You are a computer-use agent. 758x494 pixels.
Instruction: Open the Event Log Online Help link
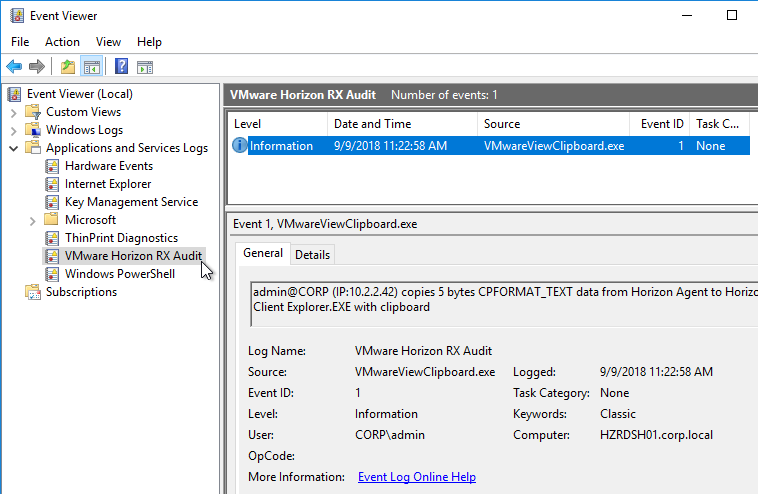tap(417, 477)
